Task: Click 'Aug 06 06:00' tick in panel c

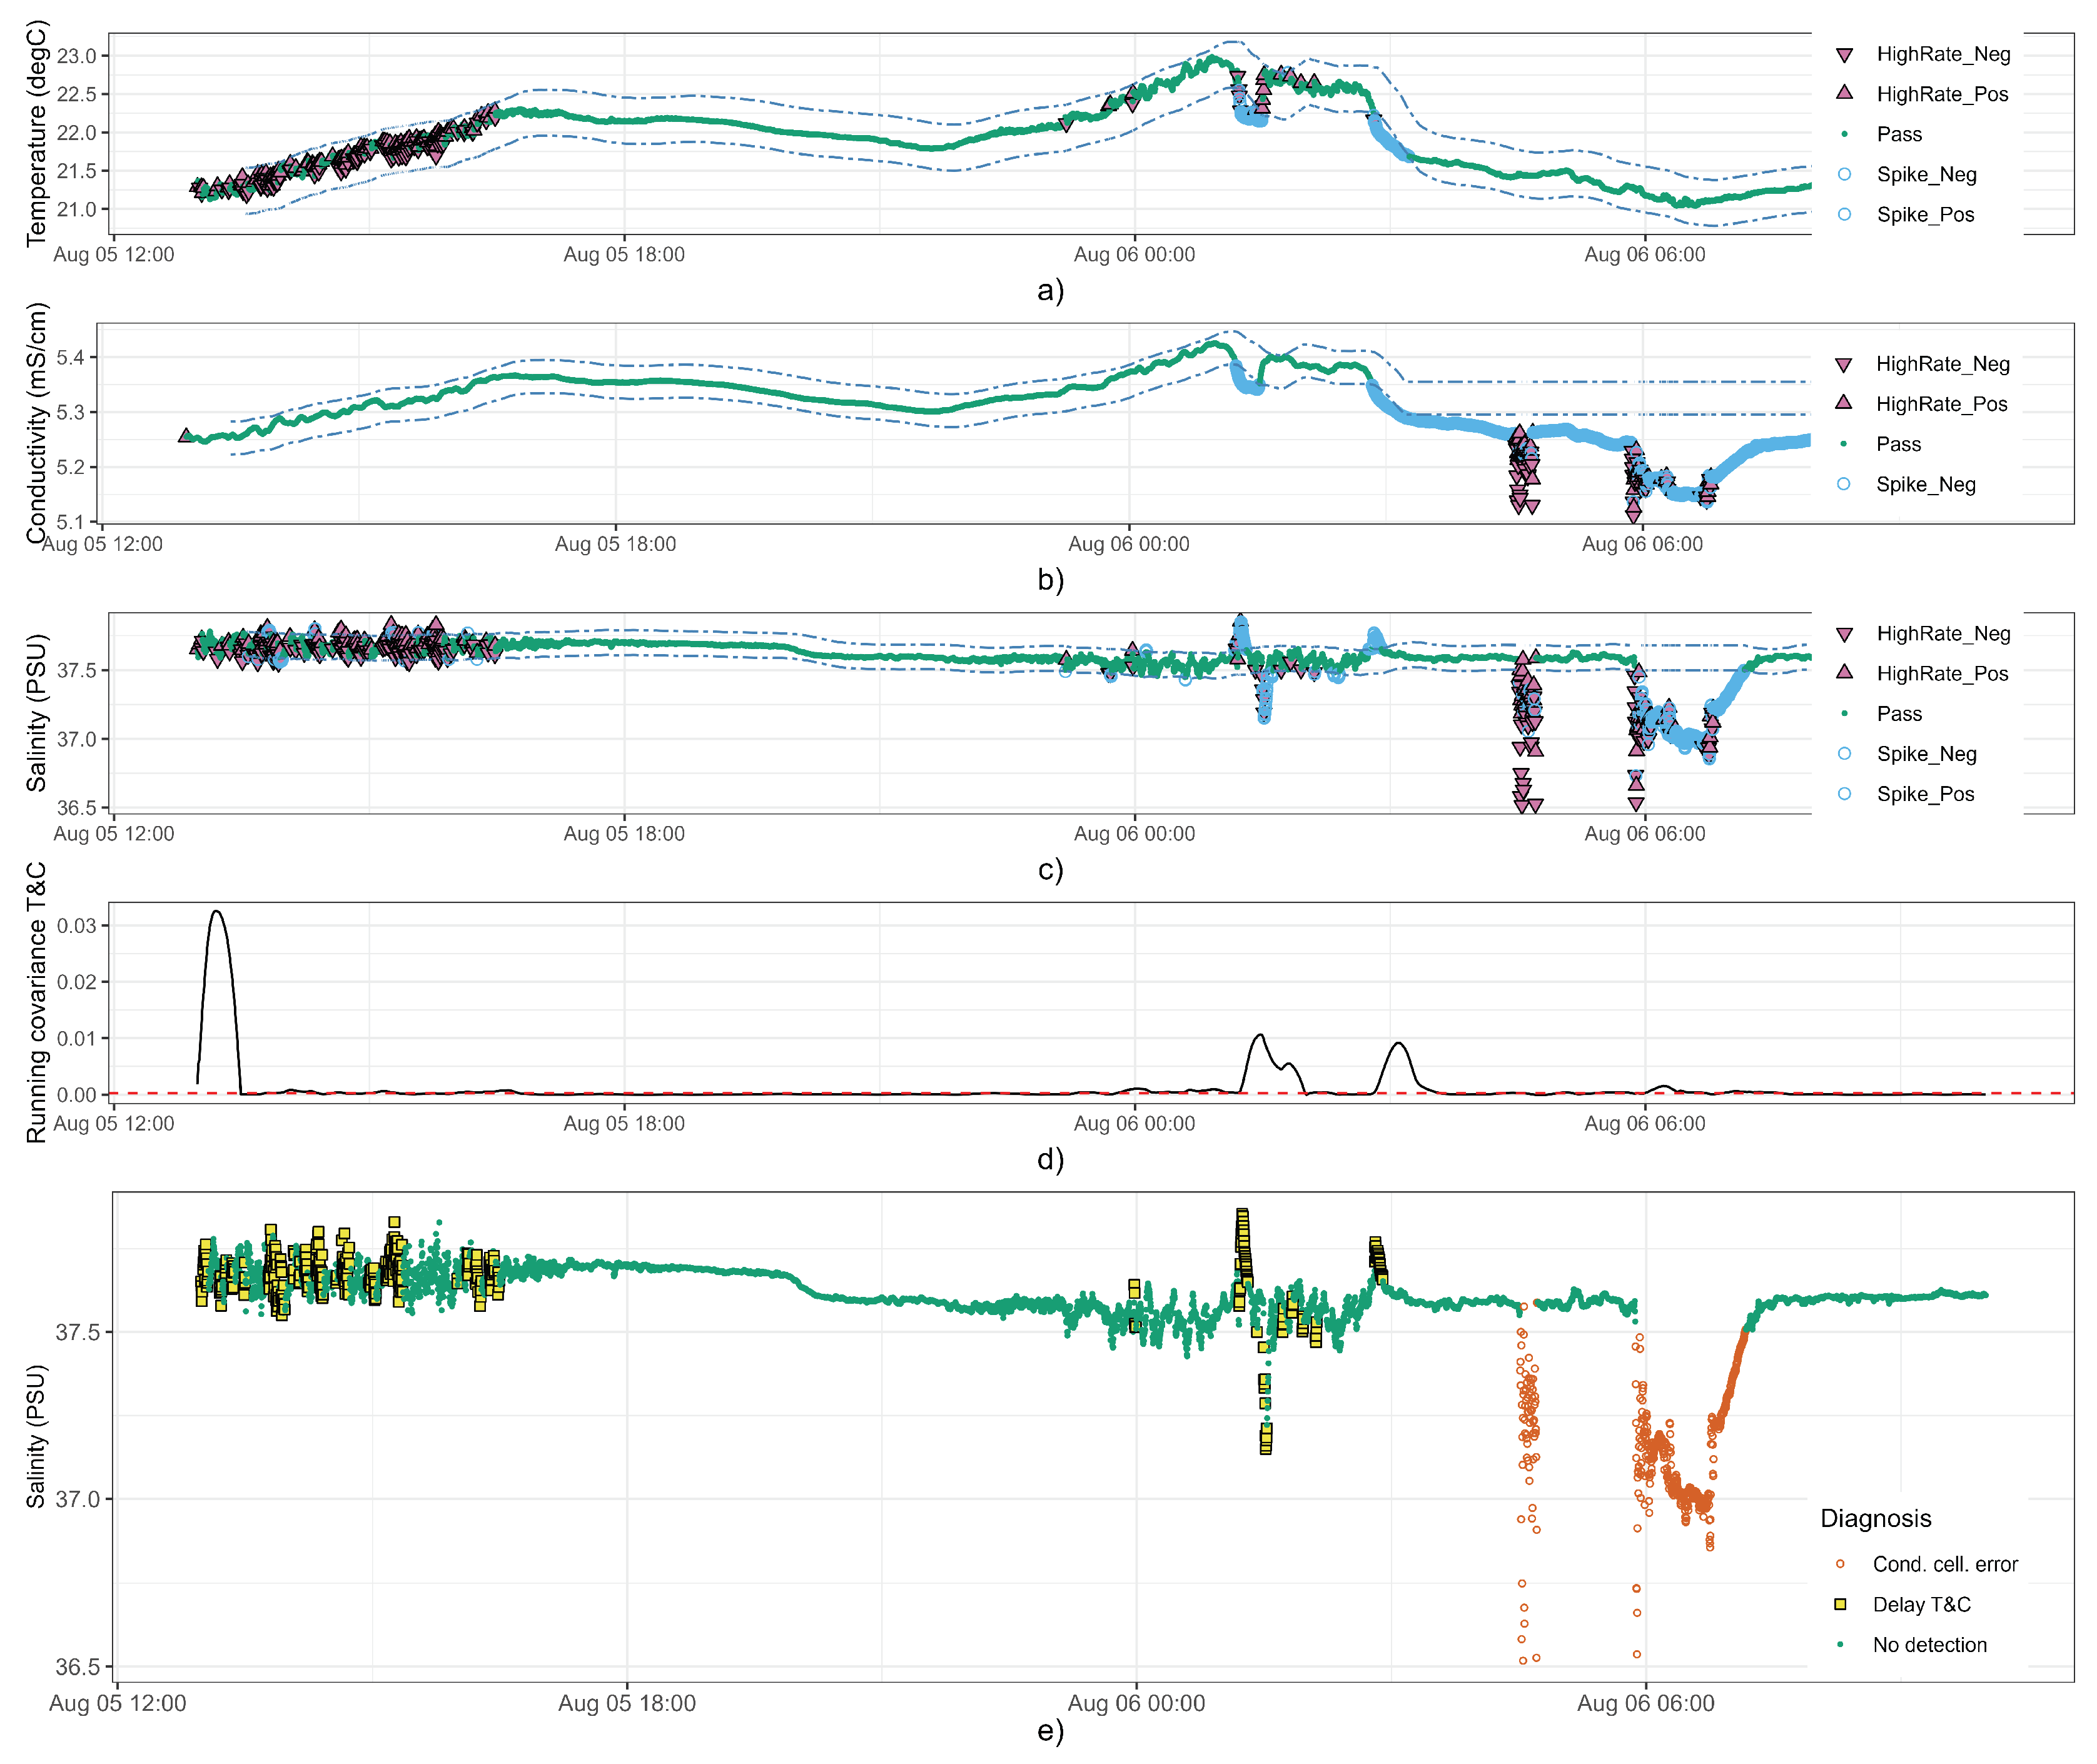Action: click(1644, 833)
